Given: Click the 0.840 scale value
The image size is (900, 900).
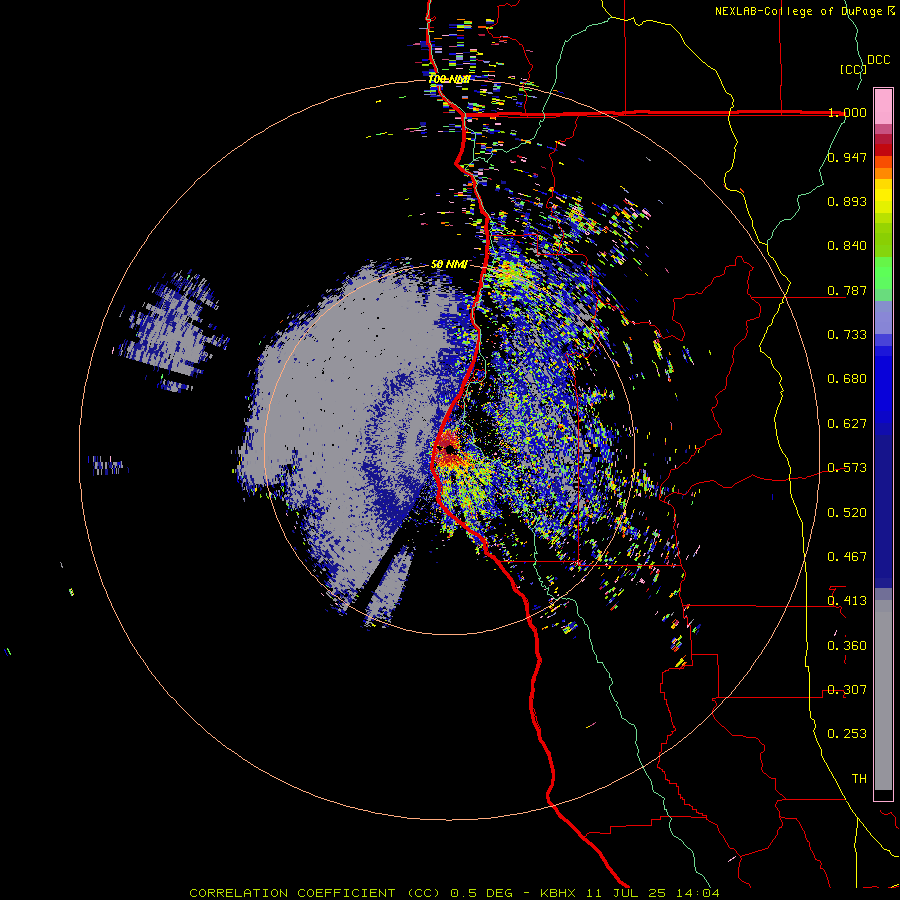Looking at the screenshot, I should pos(847,246).
